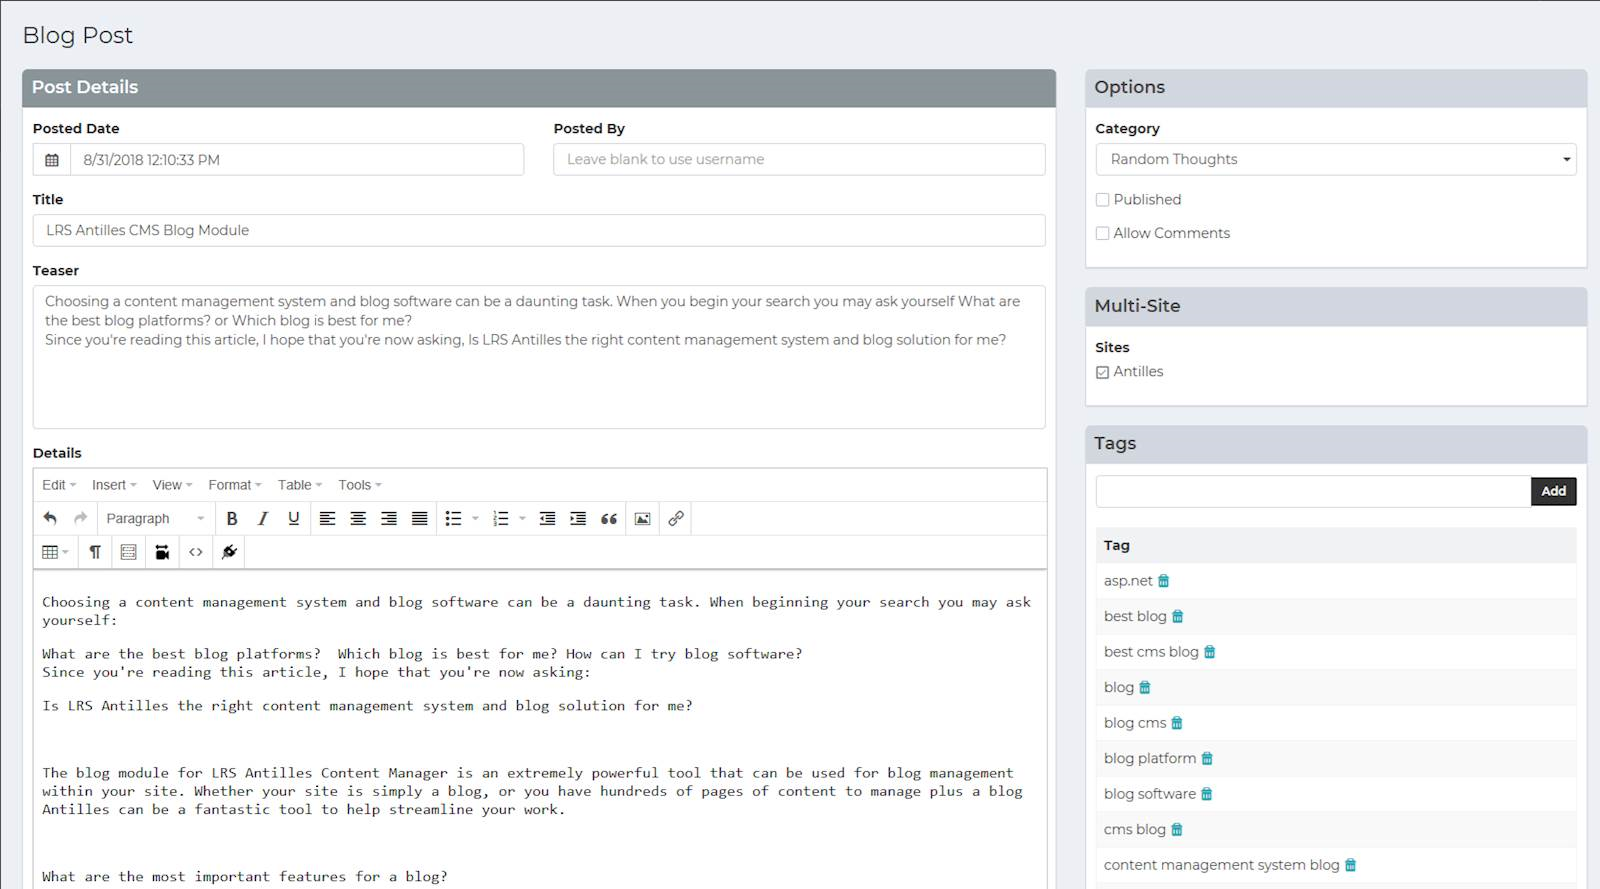
Task: Click the show blocks icon
Action: tap(128, 552)
